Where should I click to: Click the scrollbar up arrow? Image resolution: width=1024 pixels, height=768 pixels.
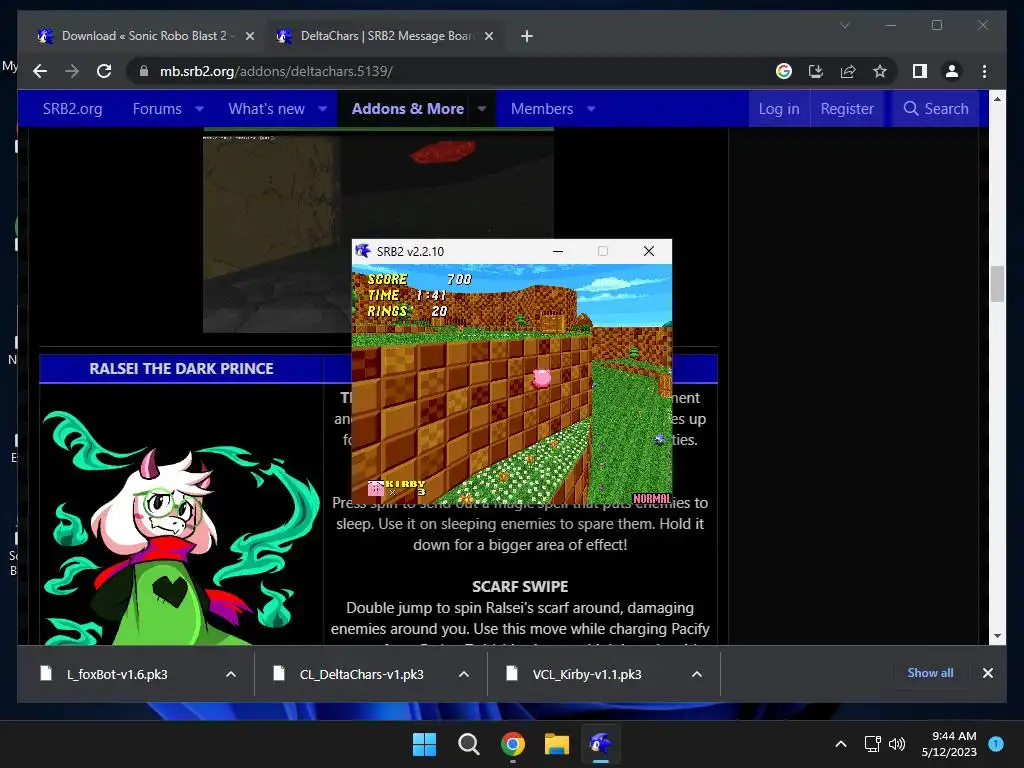pos(997,99)
